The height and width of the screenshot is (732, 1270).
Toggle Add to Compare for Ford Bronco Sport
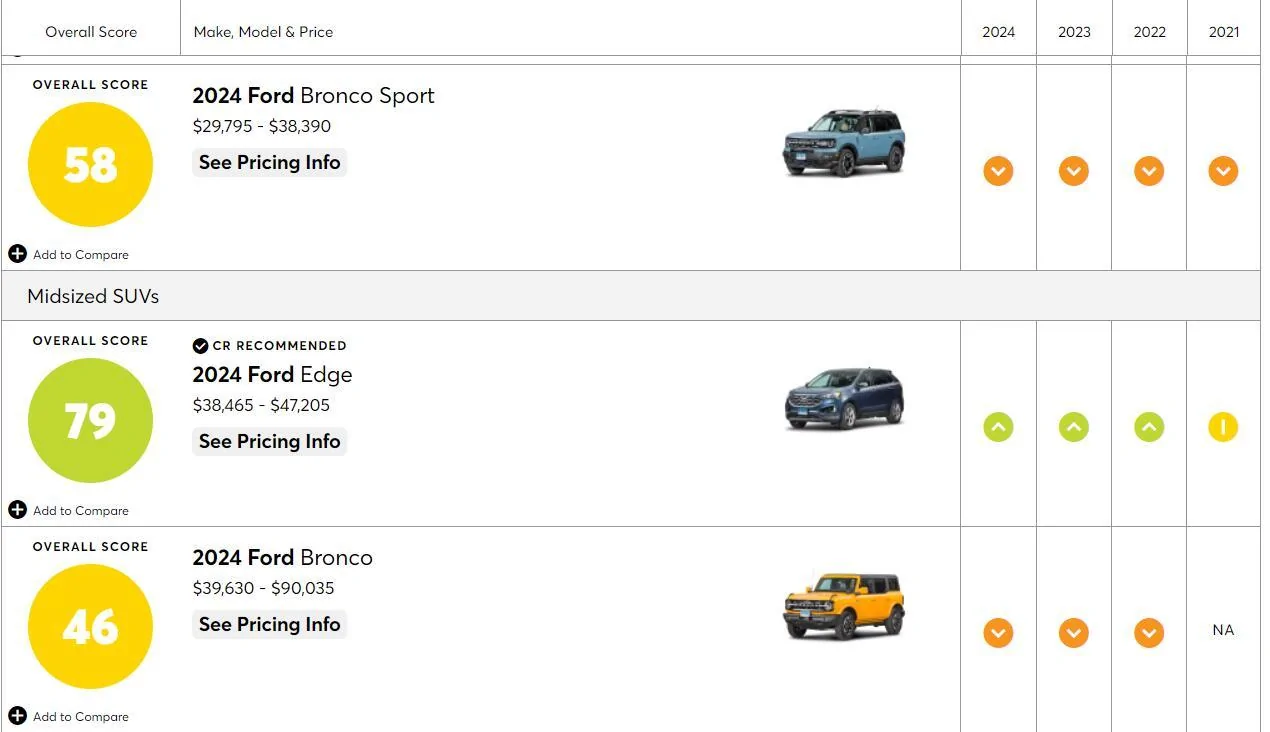68,254
